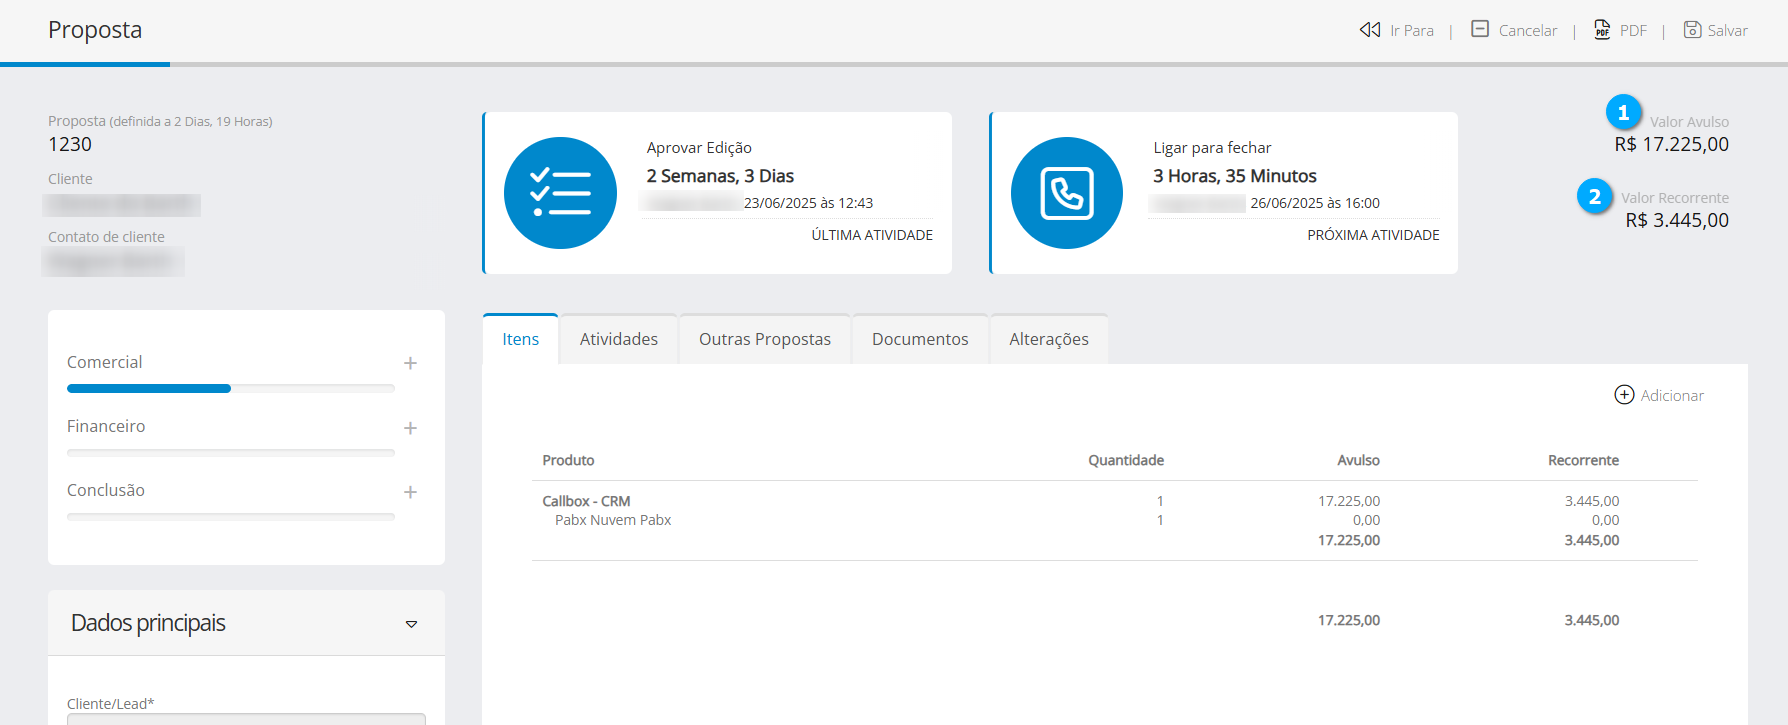Switch to the Atividades tab
This screenshot has height=725, width=1788.
(619, 339)
